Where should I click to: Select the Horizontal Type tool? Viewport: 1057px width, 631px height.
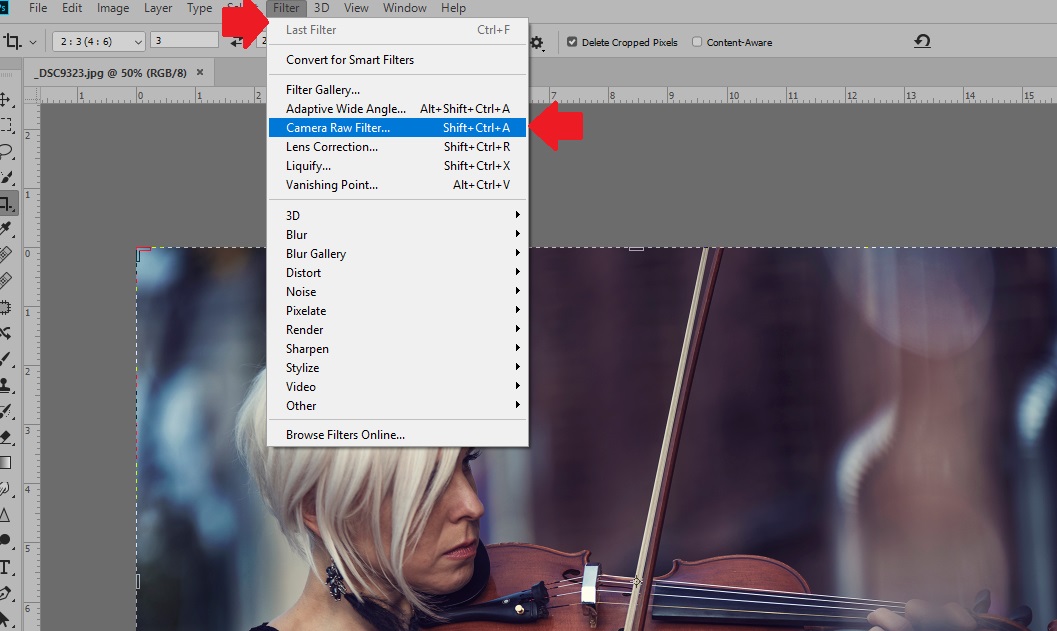click(x=6, y=567)
